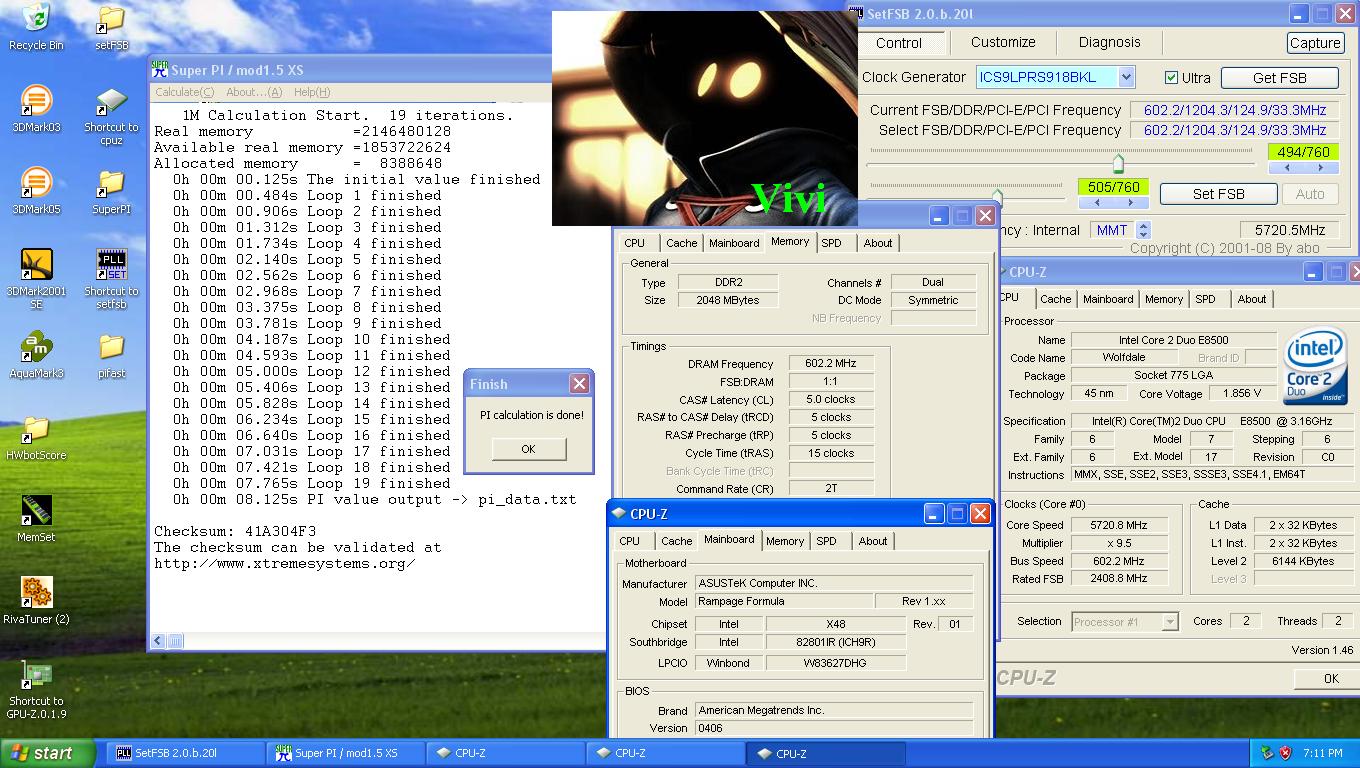Screen dimensions: 1360x768
Task: Click the disabled Auto button in SetFSB
Action: [x=1310, y=194]
